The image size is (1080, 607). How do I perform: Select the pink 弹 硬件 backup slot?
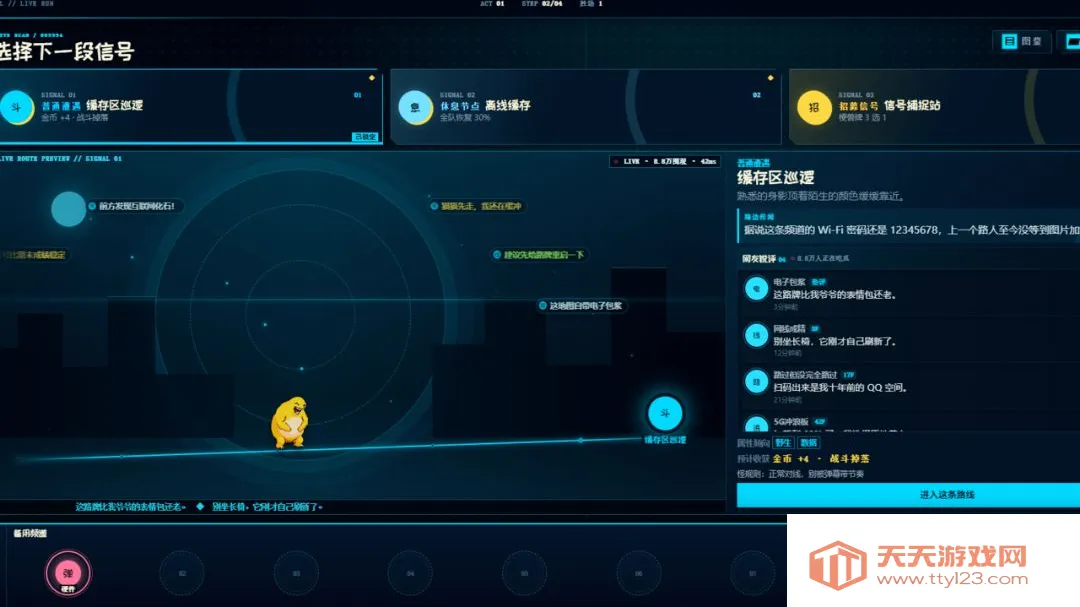[68, 573]
